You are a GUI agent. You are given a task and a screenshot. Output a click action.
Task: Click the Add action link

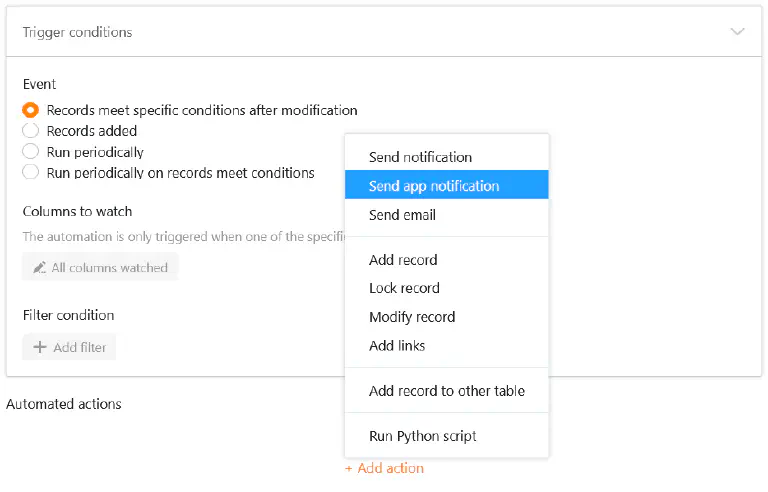[x=384, y=468]
